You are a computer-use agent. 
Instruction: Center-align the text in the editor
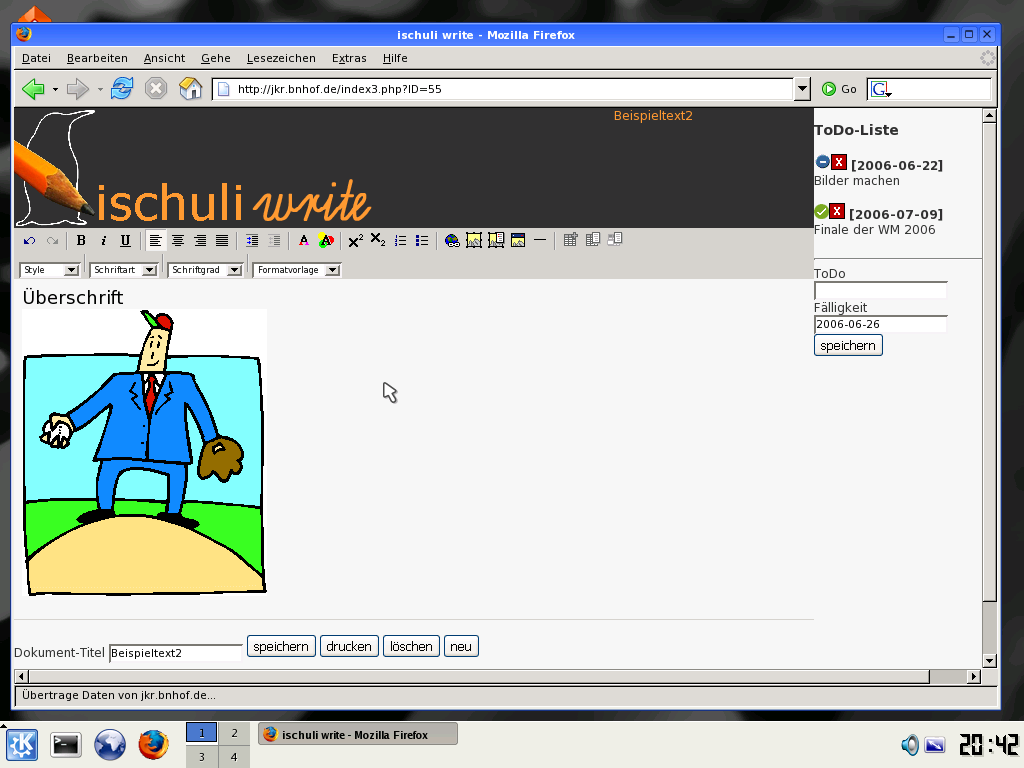click(x=178, y=241)
